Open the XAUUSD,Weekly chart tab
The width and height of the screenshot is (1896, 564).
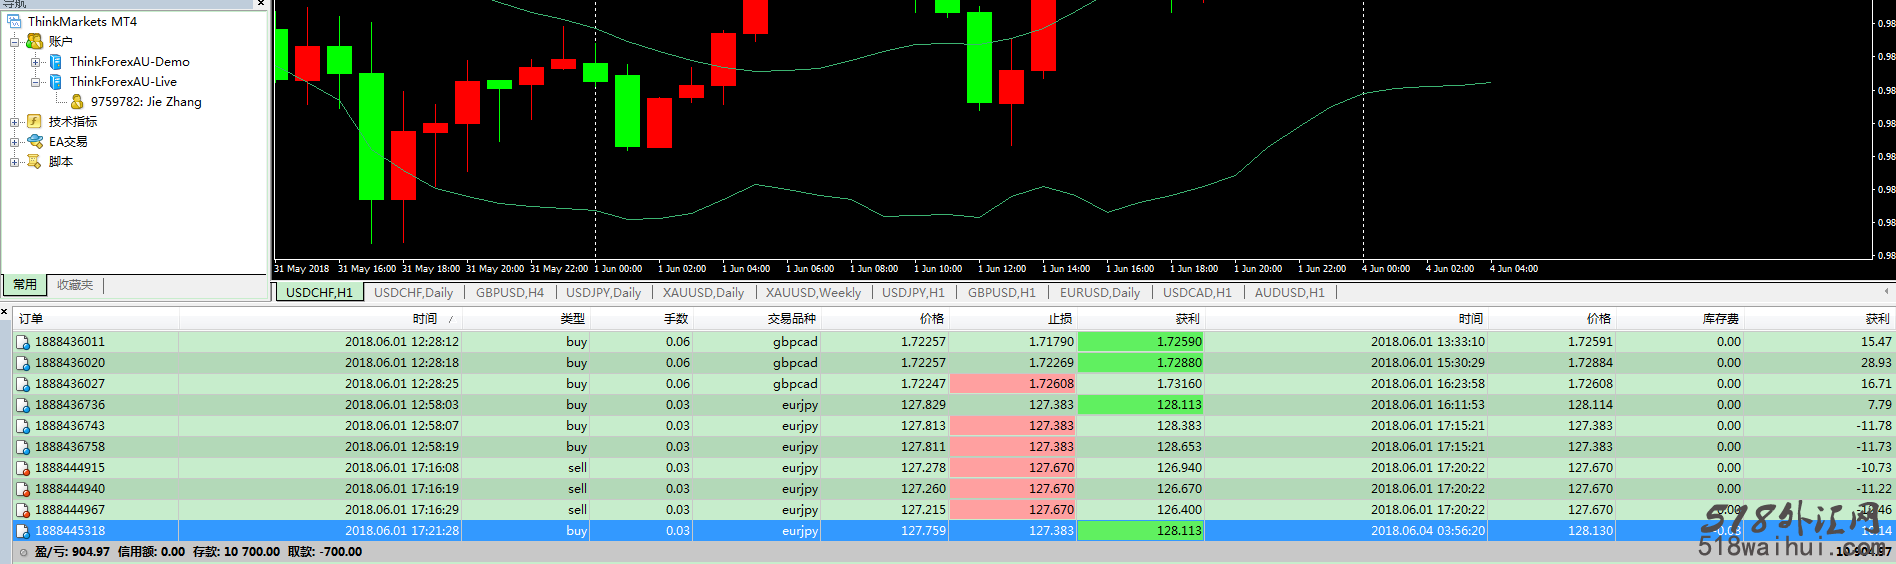tap(812, 293)
